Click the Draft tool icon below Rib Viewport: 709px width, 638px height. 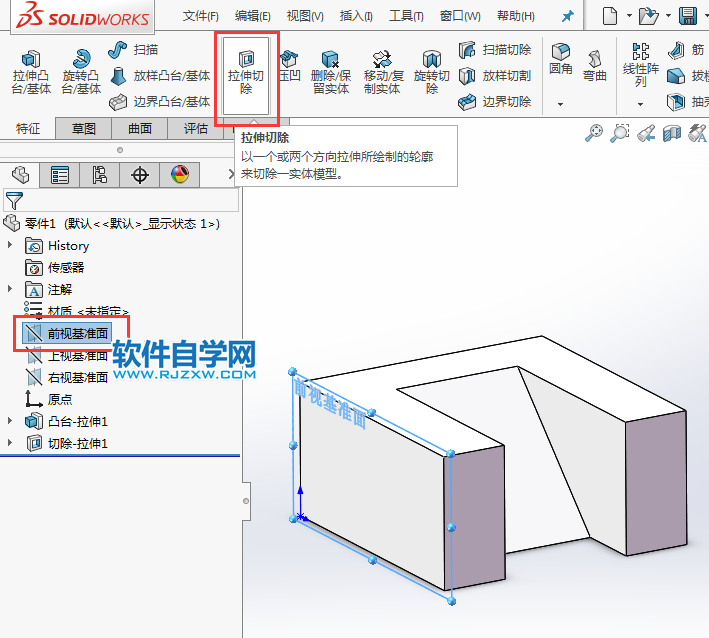pos(676,76)
